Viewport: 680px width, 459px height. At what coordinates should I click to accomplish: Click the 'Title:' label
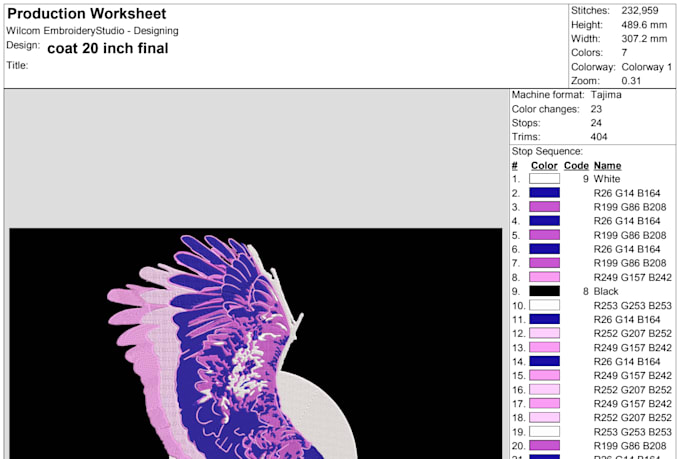17,66
